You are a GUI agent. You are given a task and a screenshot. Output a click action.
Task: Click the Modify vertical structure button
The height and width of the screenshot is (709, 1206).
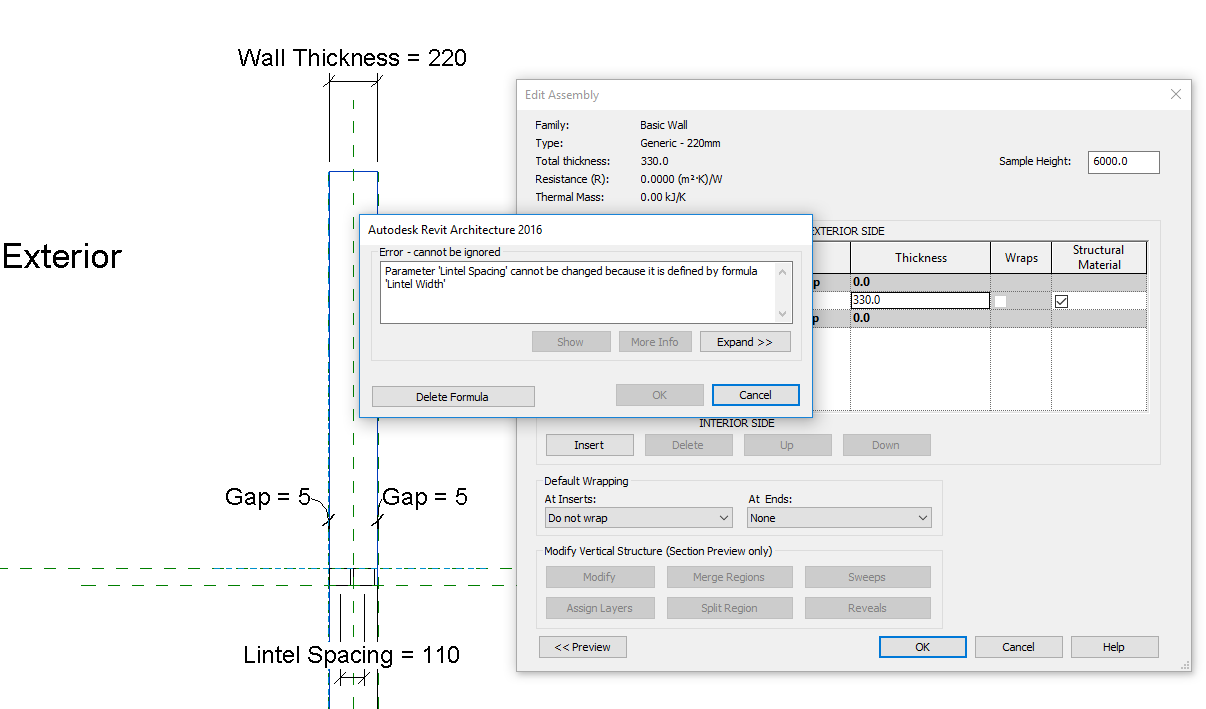coord(600,577)
